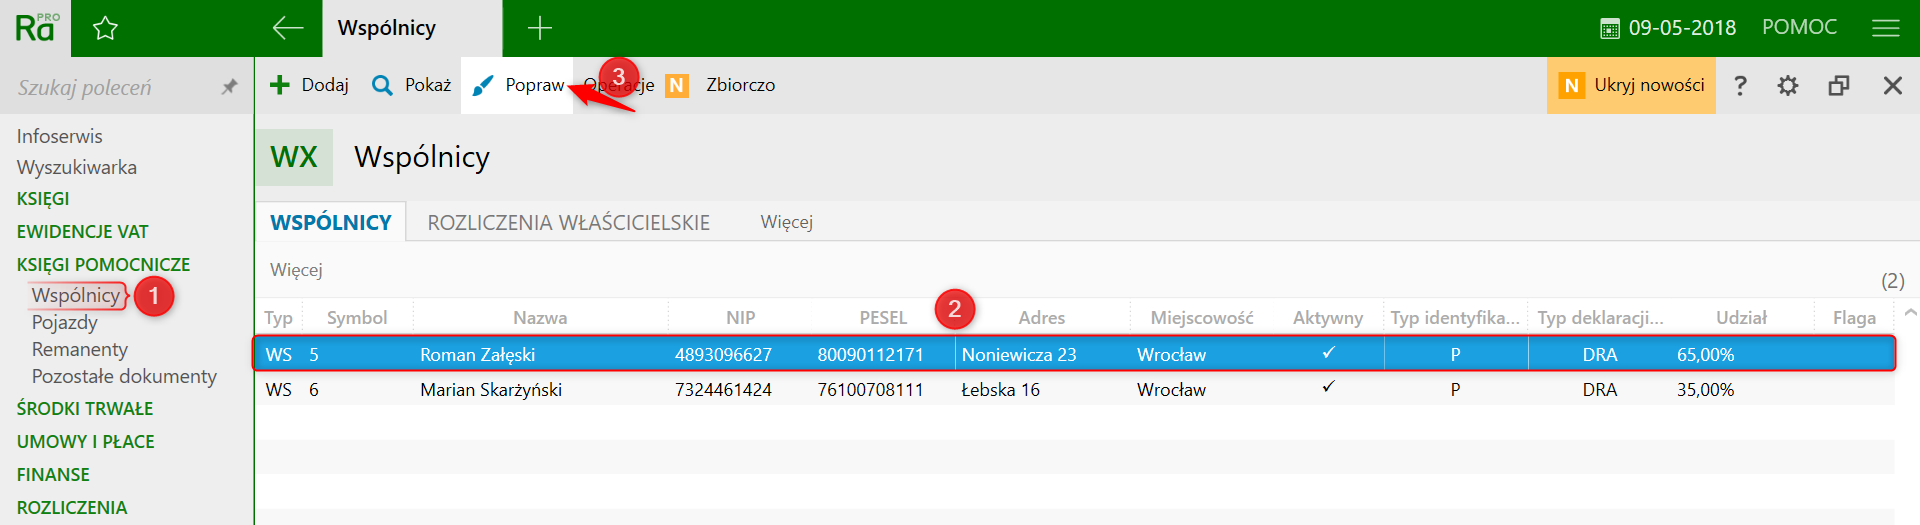
Task: Click address Łebska 16
Action: tap(1000, 389)
